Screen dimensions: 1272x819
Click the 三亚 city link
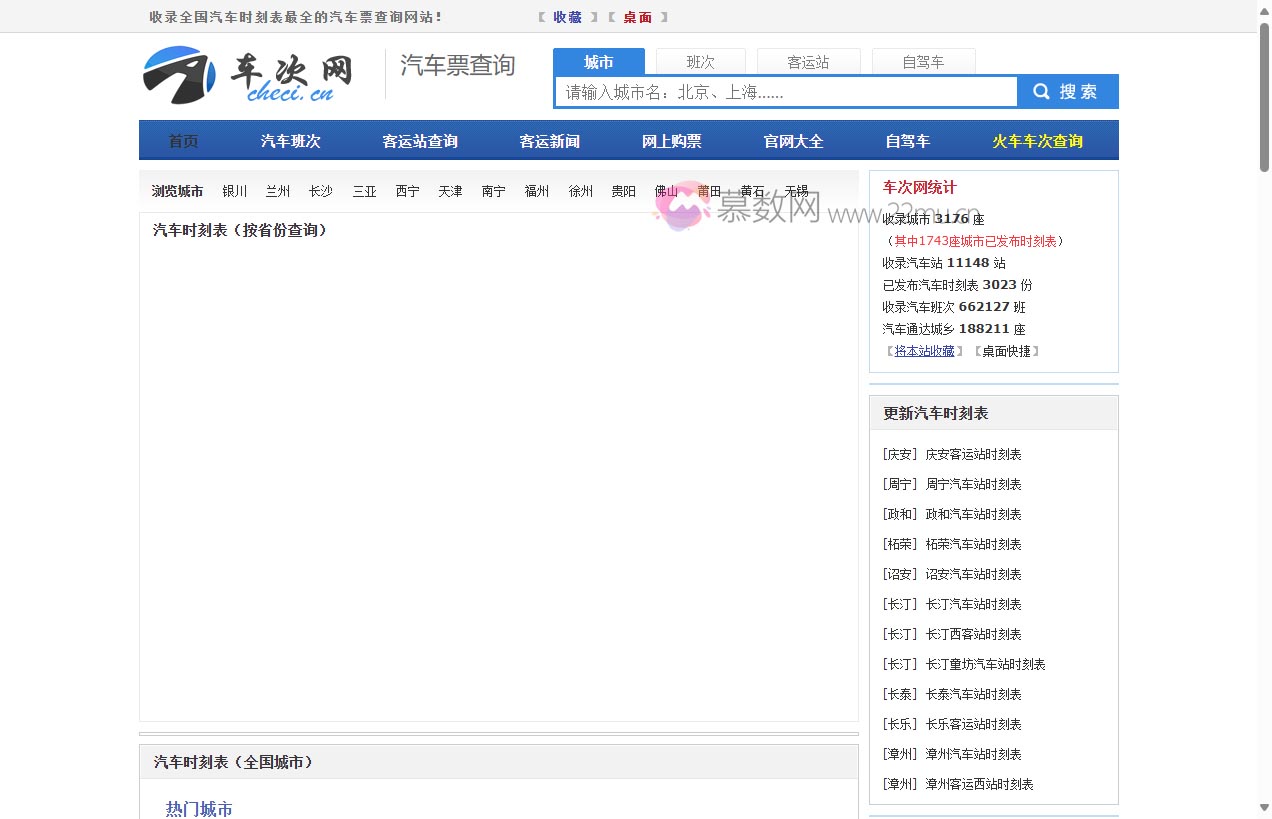[x=364, y=191]
